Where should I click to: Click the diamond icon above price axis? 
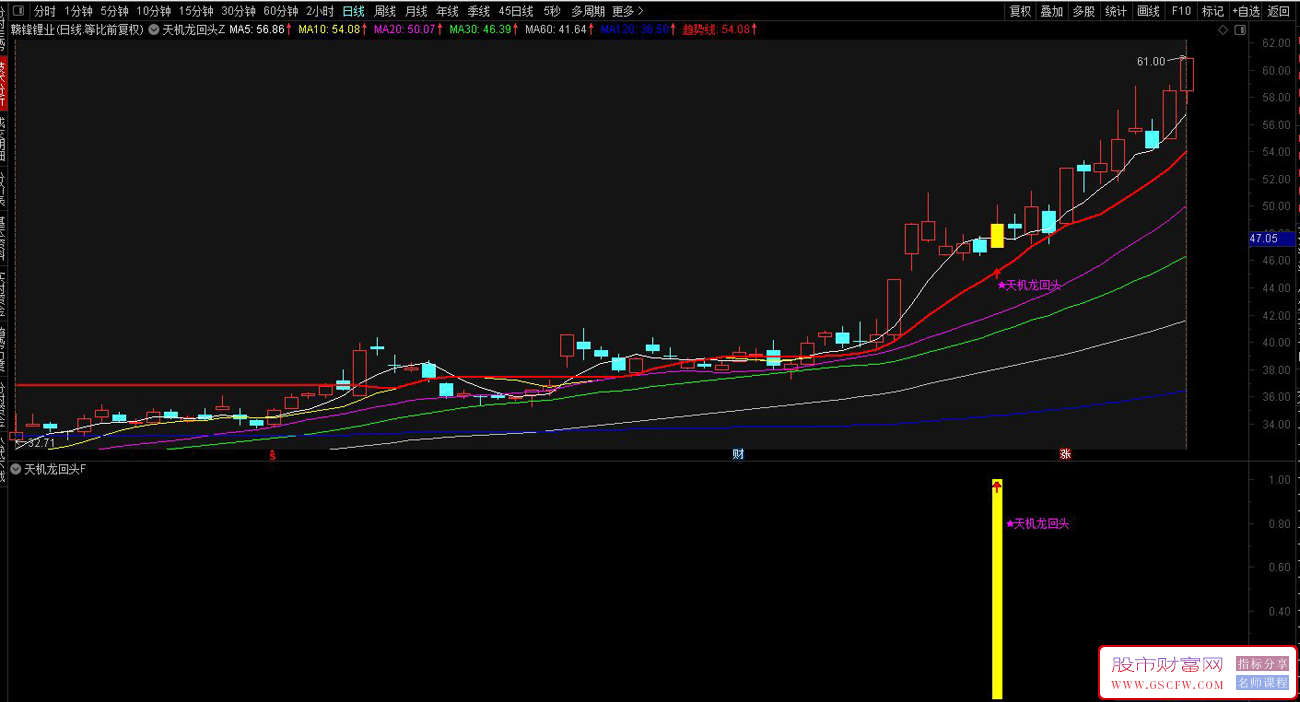[1223, 30]
